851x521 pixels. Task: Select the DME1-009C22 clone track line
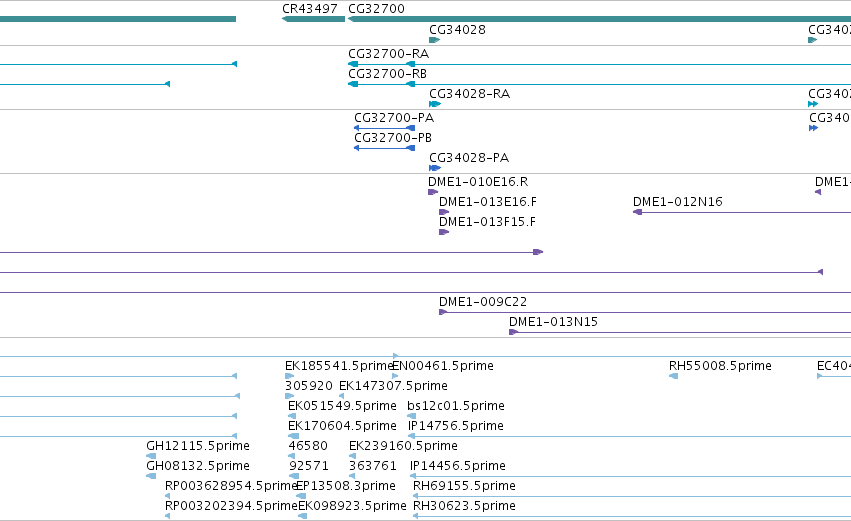click(x=645, y=312)
